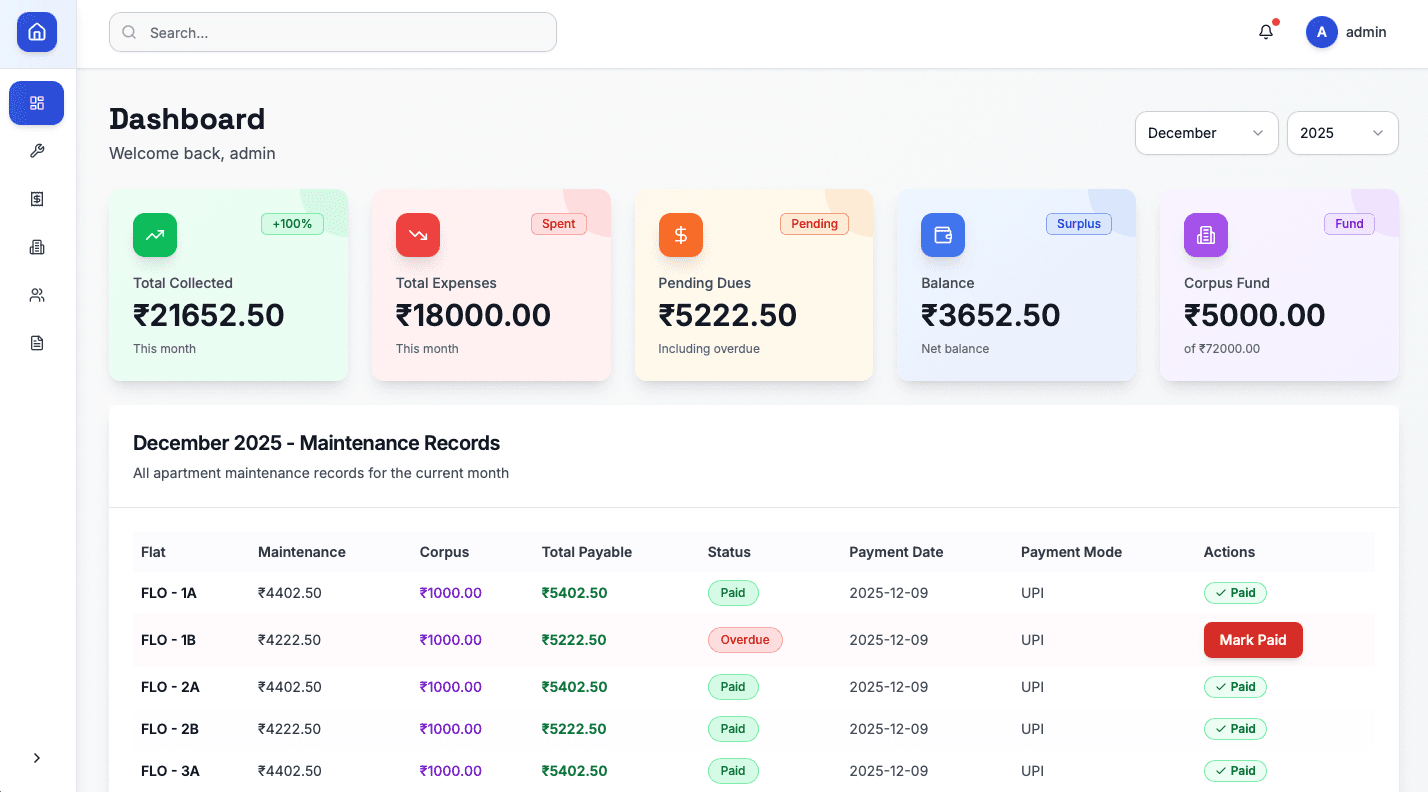
Task: Open the residents people icon in sidebar
Action: [x=36, y=294]
